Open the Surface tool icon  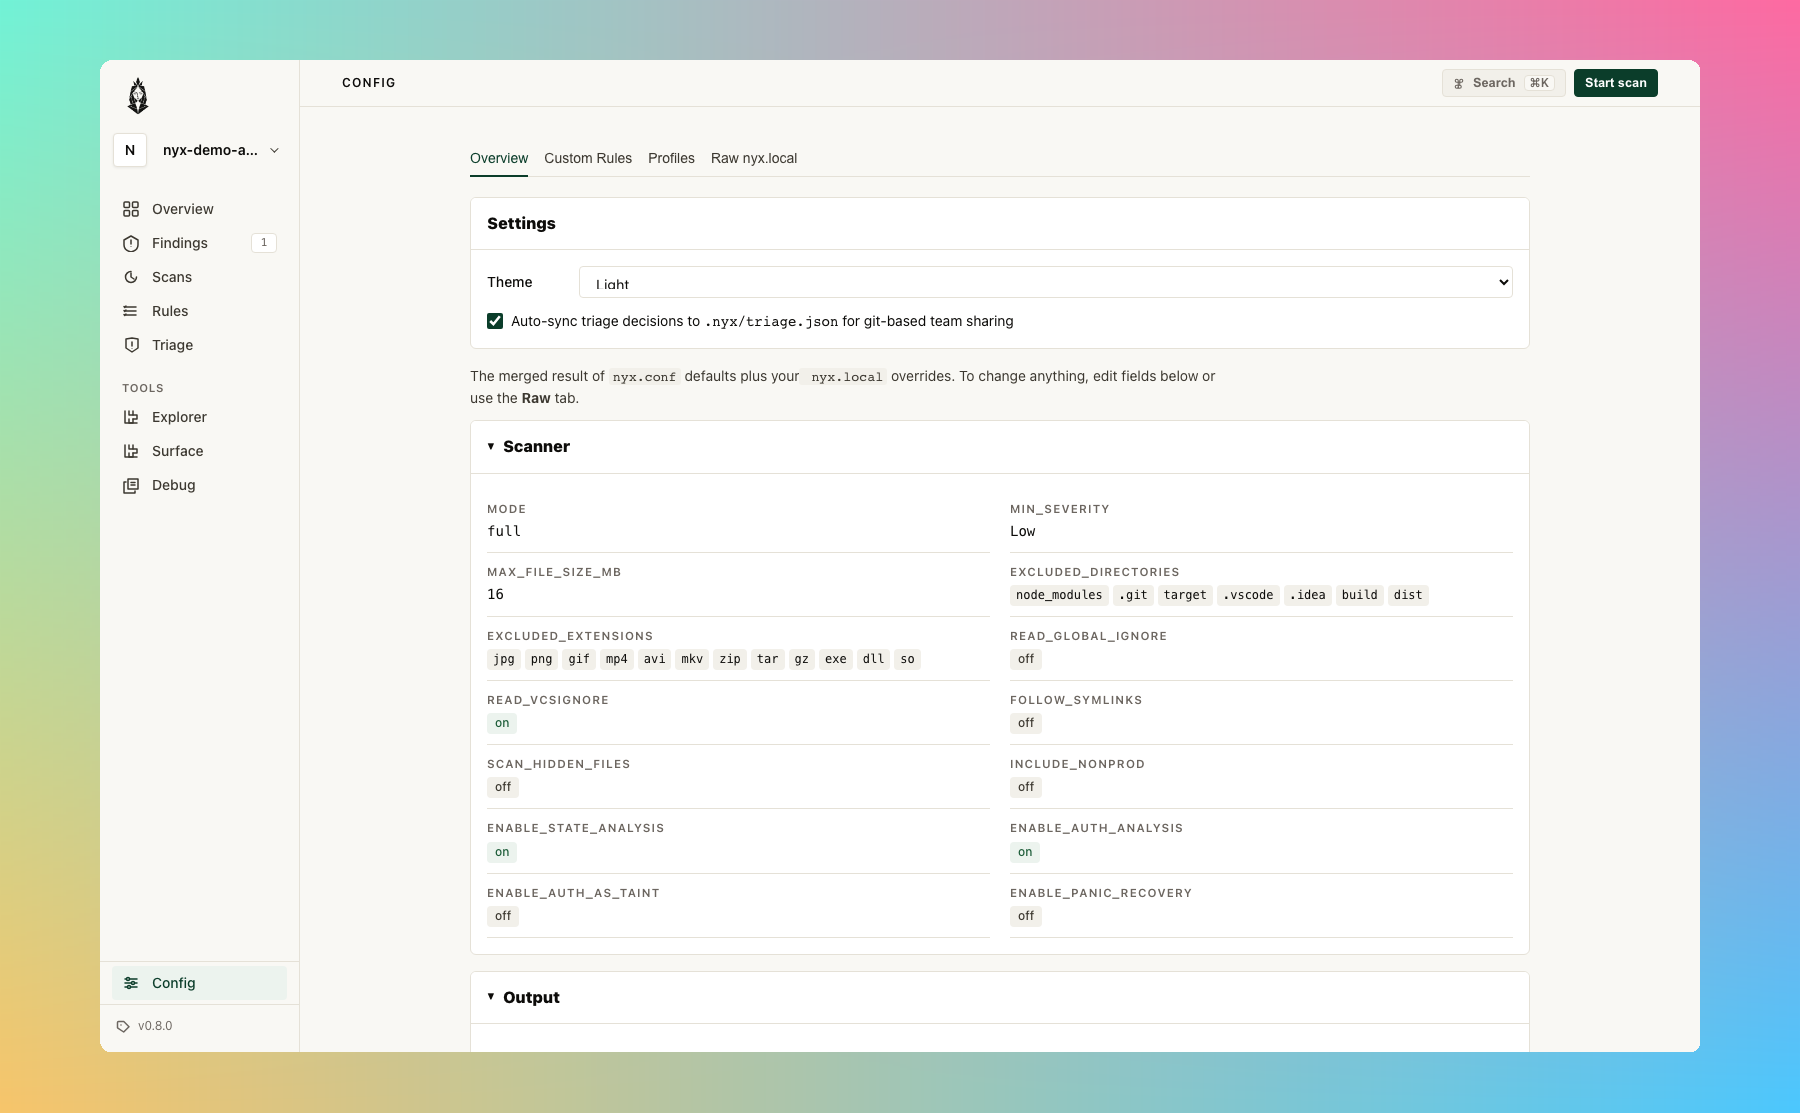click(x=131, y=451)
